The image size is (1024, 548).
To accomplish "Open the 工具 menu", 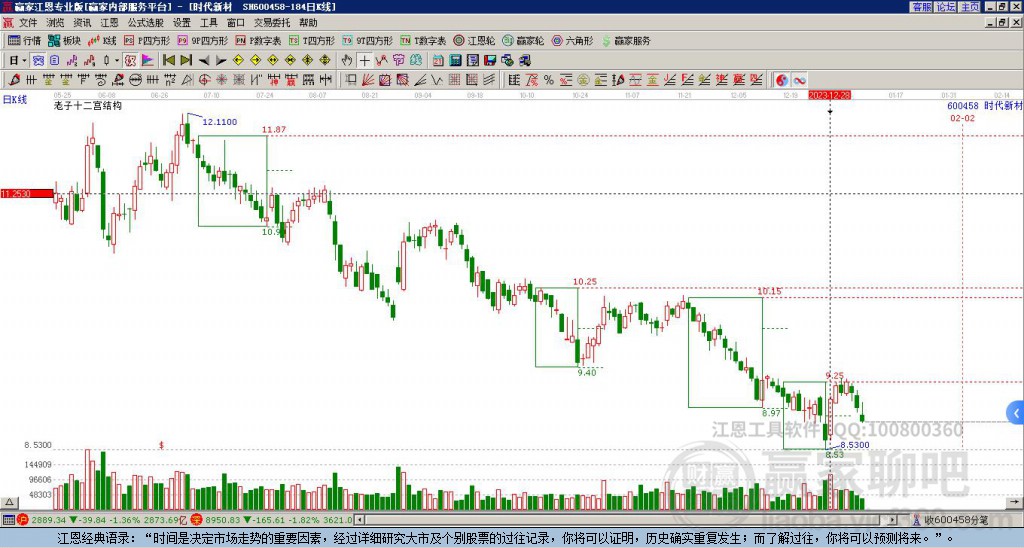I will point(208,23).
